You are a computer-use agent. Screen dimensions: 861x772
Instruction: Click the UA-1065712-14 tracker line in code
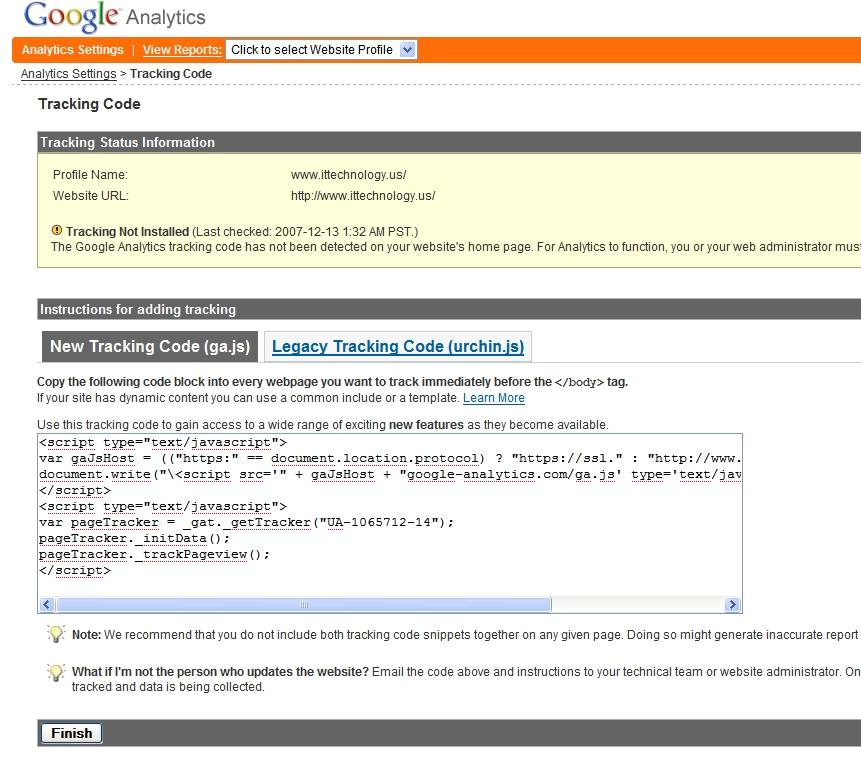pos(247,522)
